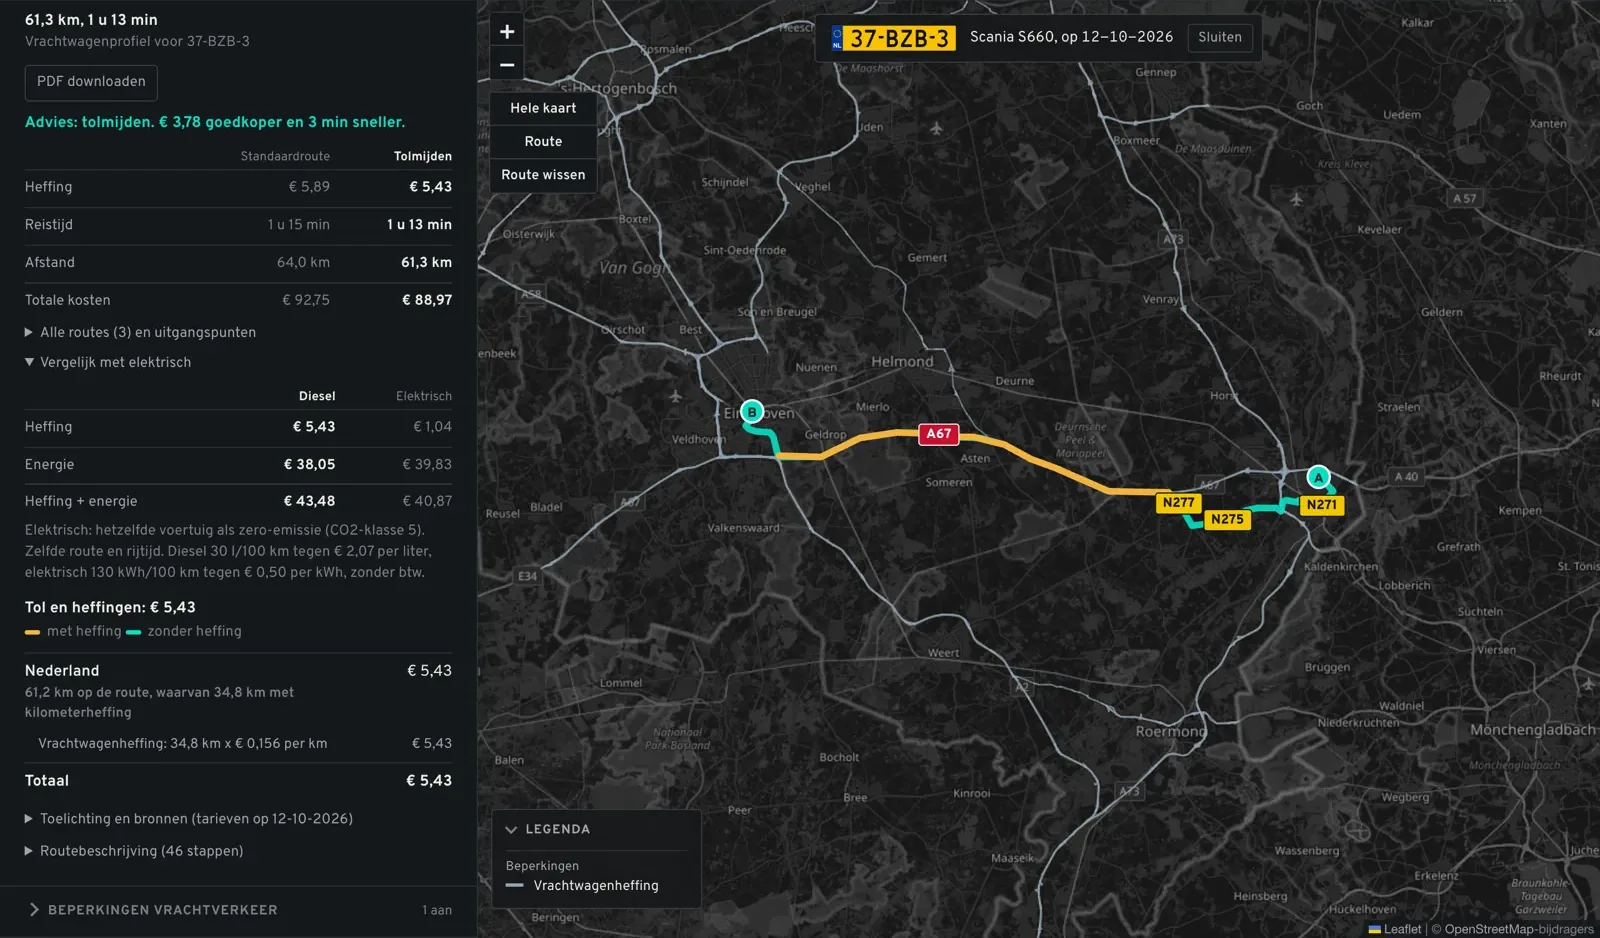Screen dimensions: 1600x938
Task: Expand Toelichting en bronnen section
Action: coord(189,818)
